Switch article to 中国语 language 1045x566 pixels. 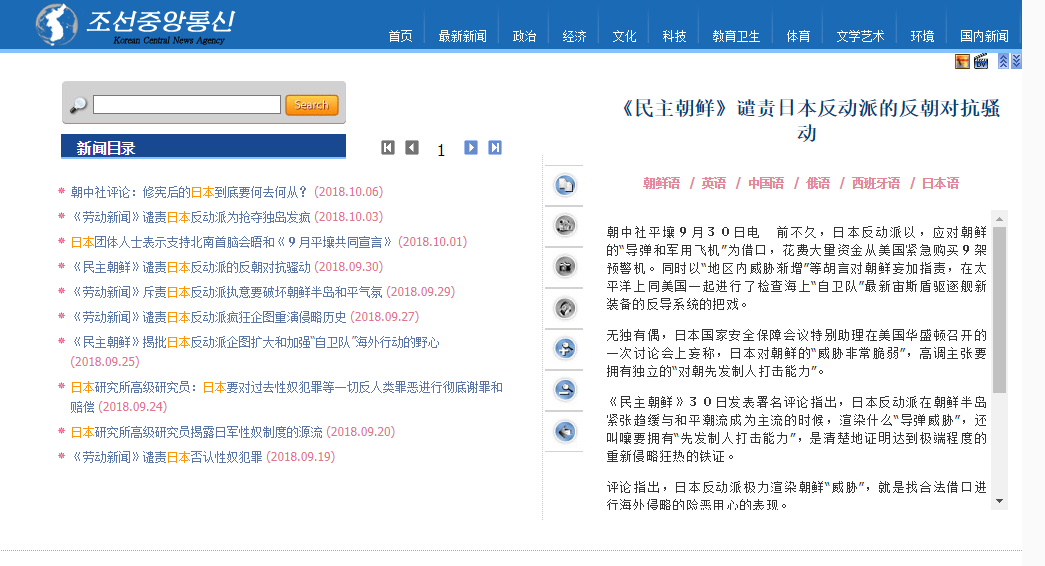click(x=766, y=183)
